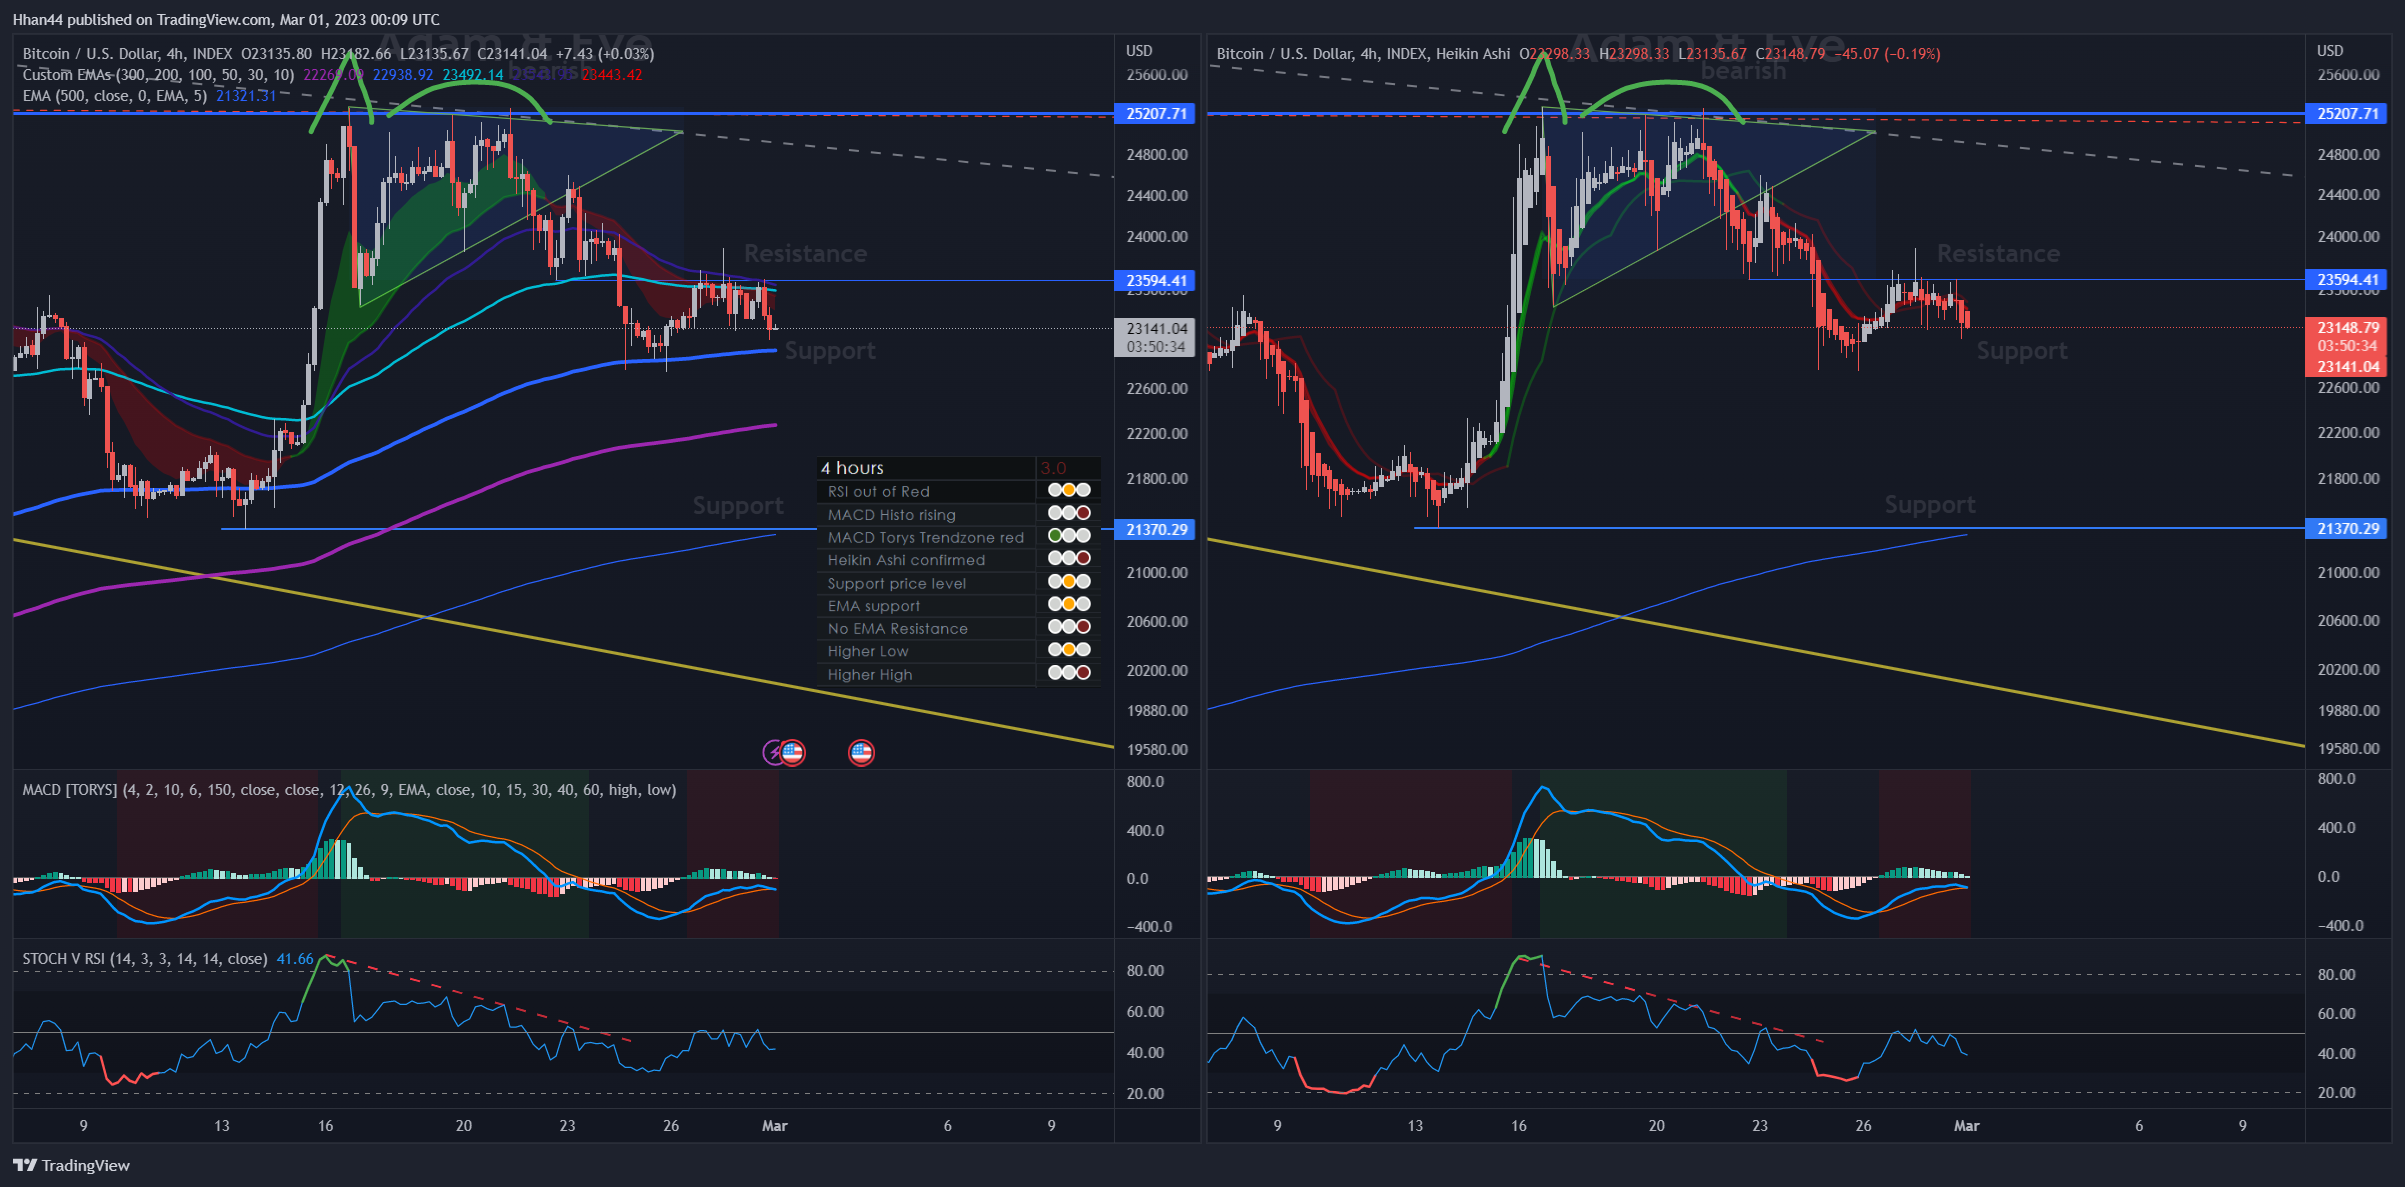The image size is (2405, 1187).
Task: Click 'Mar' on the right chart time axis
Action: (1966, 1125)
